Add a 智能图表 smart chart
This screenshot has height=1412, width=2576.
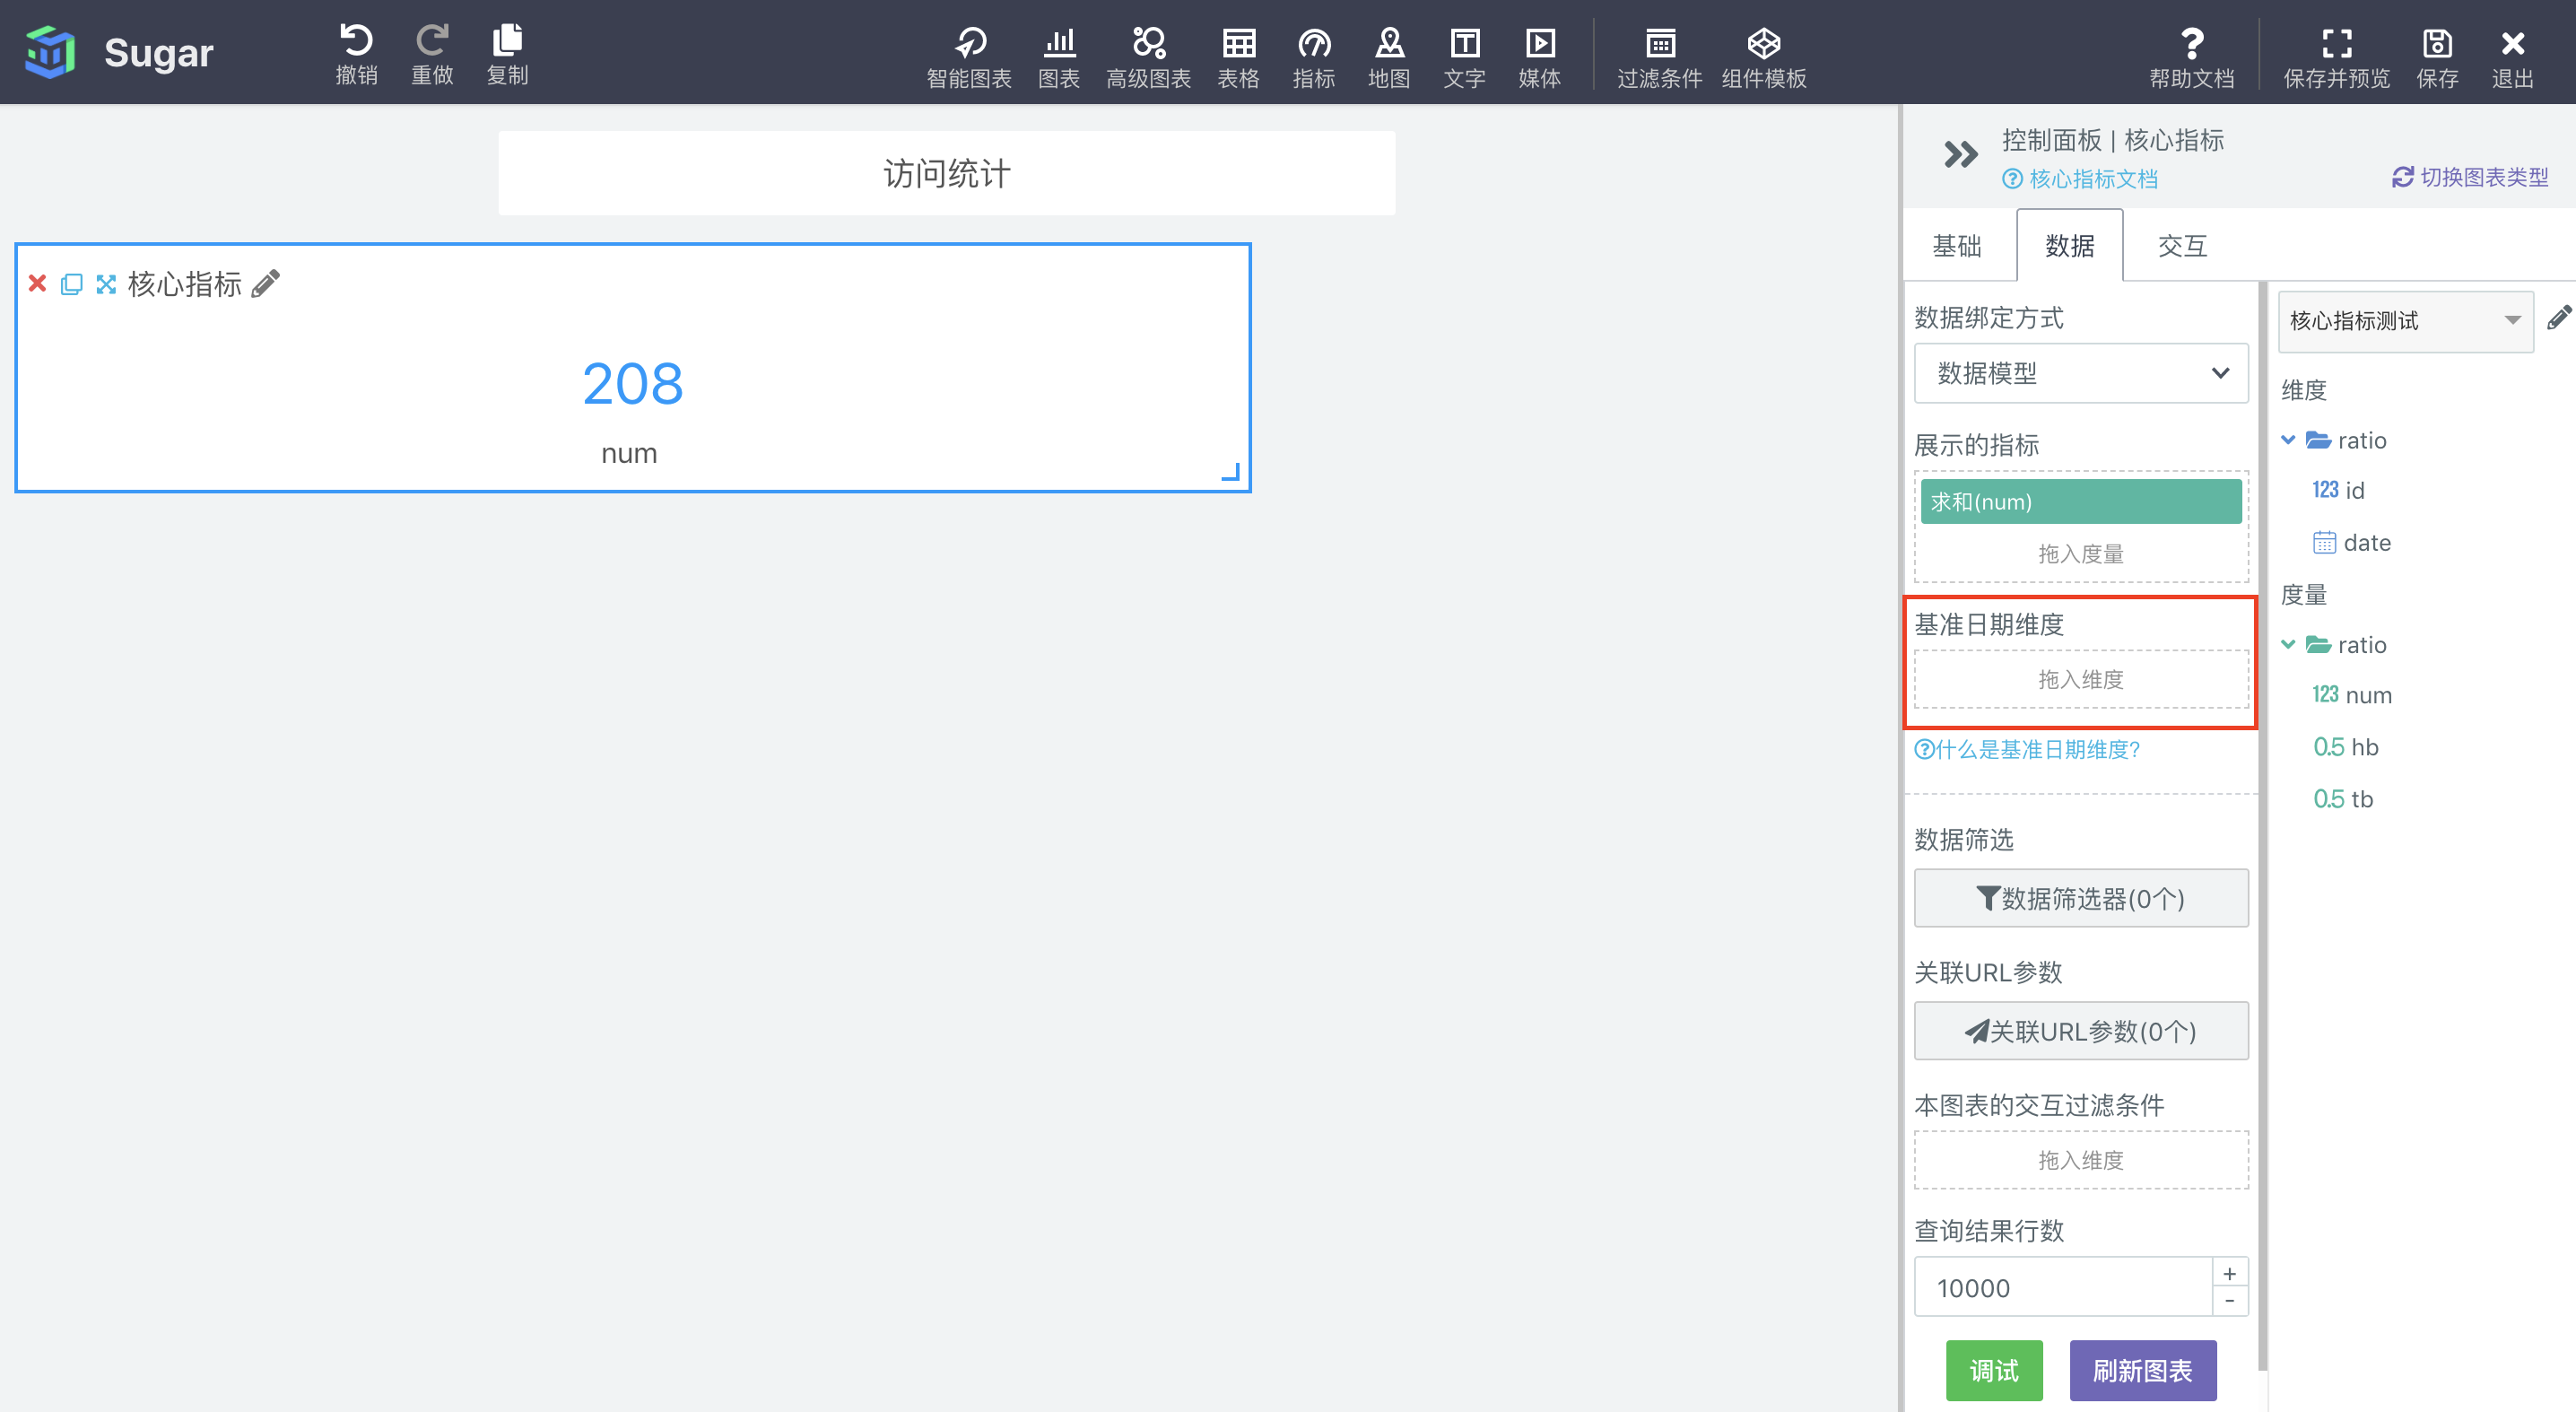click(969, 57)
